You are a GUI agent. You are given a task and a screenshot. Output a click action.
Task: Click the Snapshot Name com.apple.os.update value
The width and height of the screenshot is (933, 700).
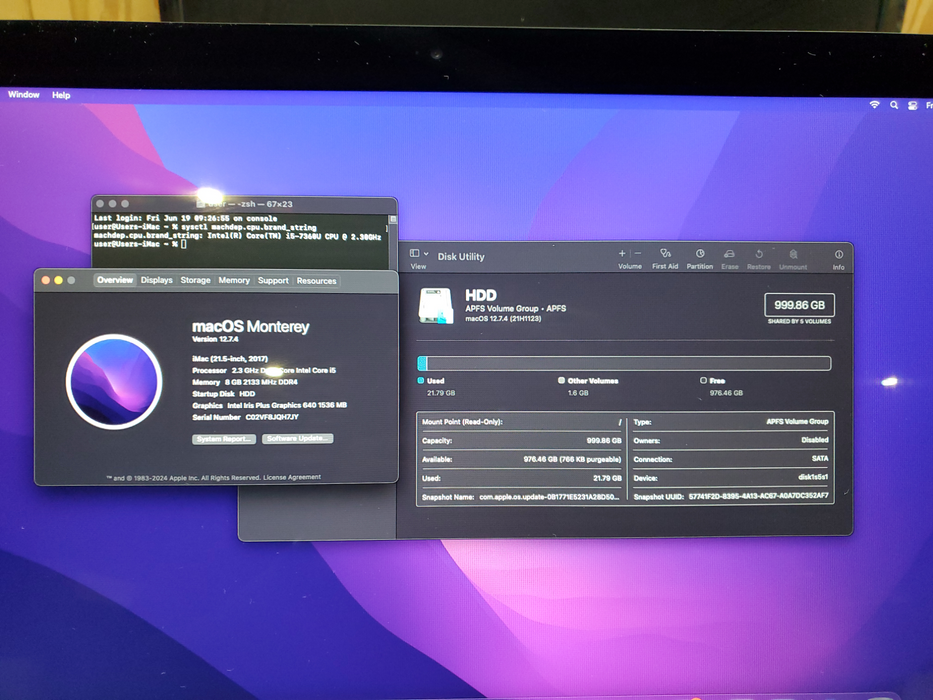pos(549,497)
